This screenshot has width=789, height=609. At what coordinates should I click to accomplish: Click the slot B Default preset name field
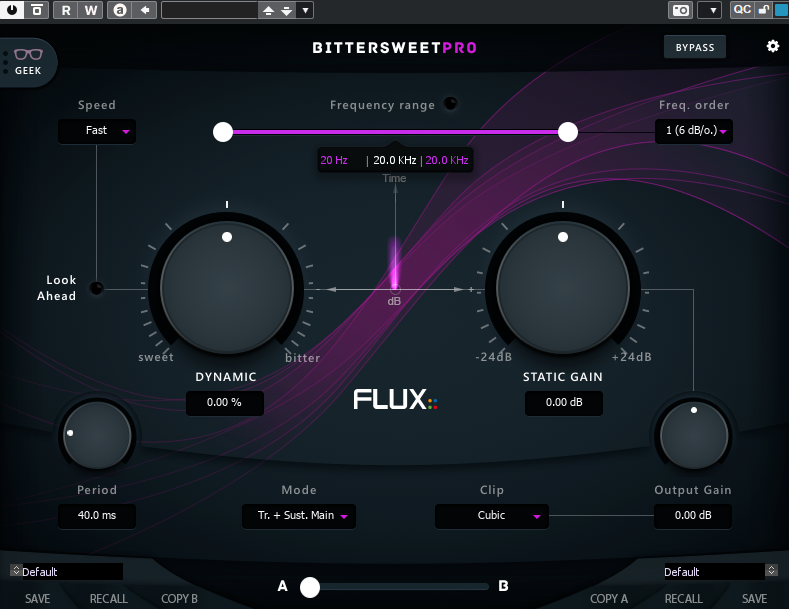coord(714,572)
